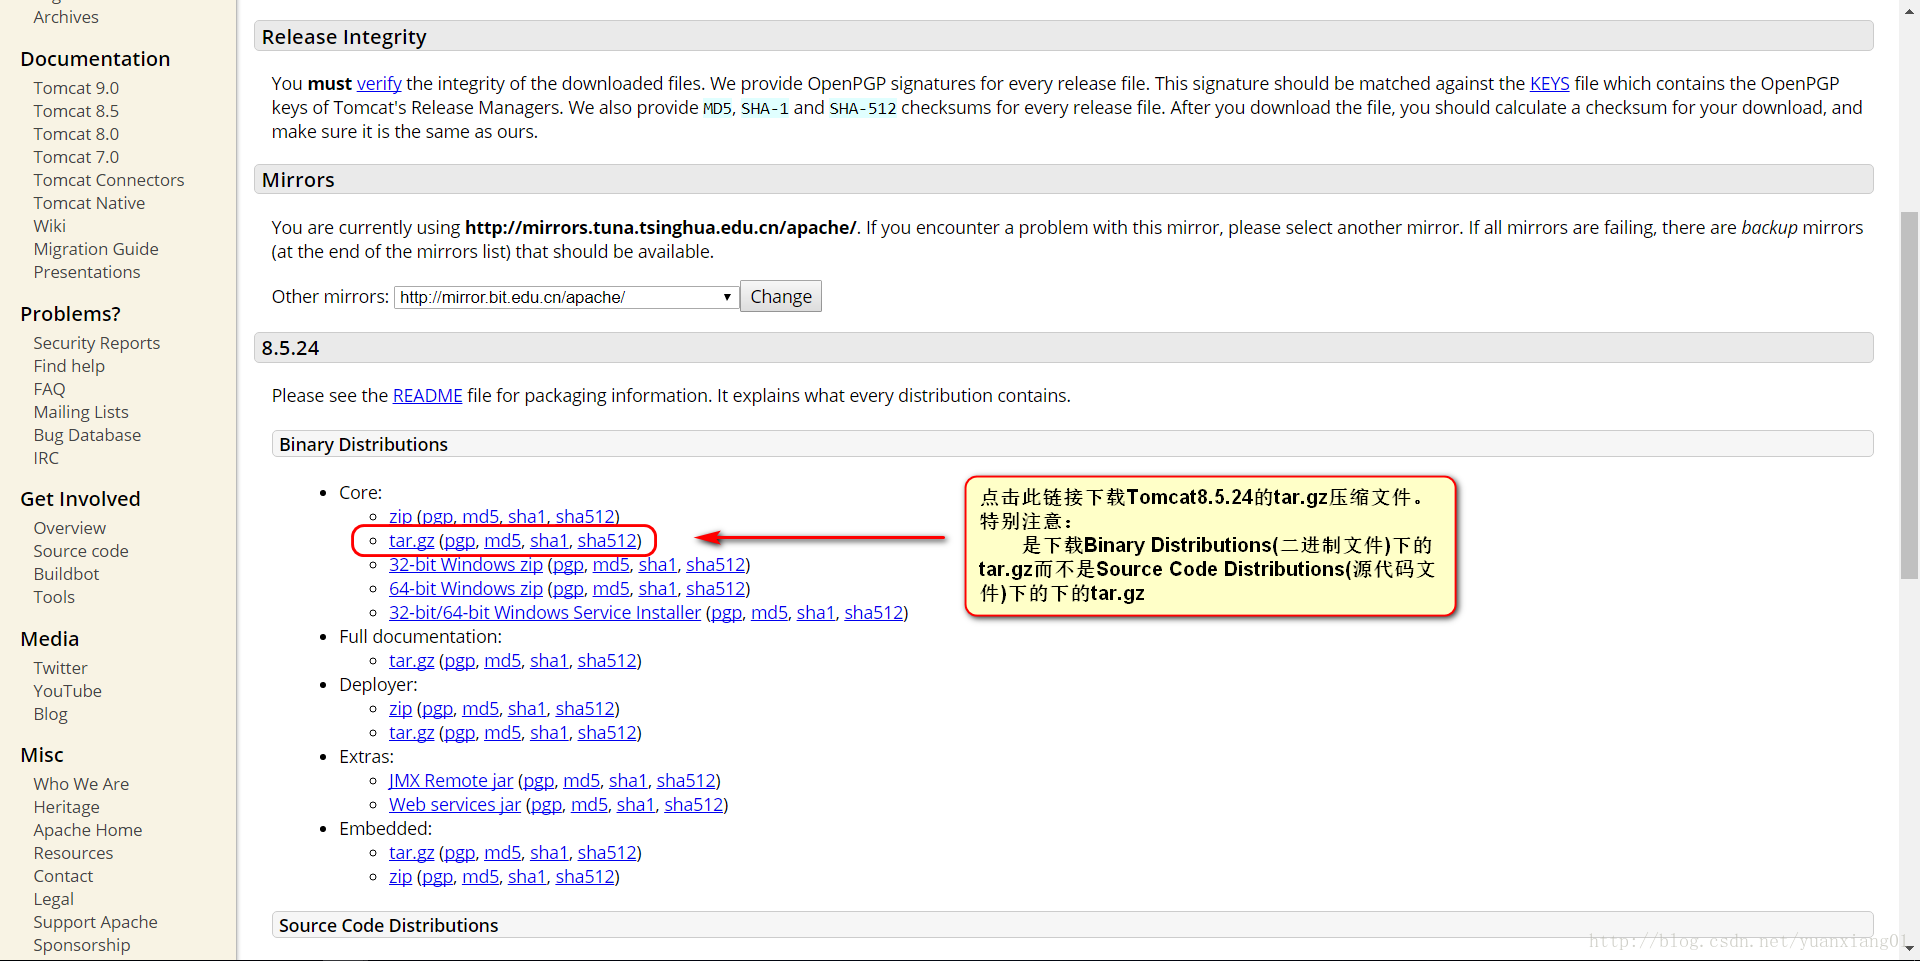
Task: Open Support Apache link
Action: pyautogui.click(x=95, y=922)
